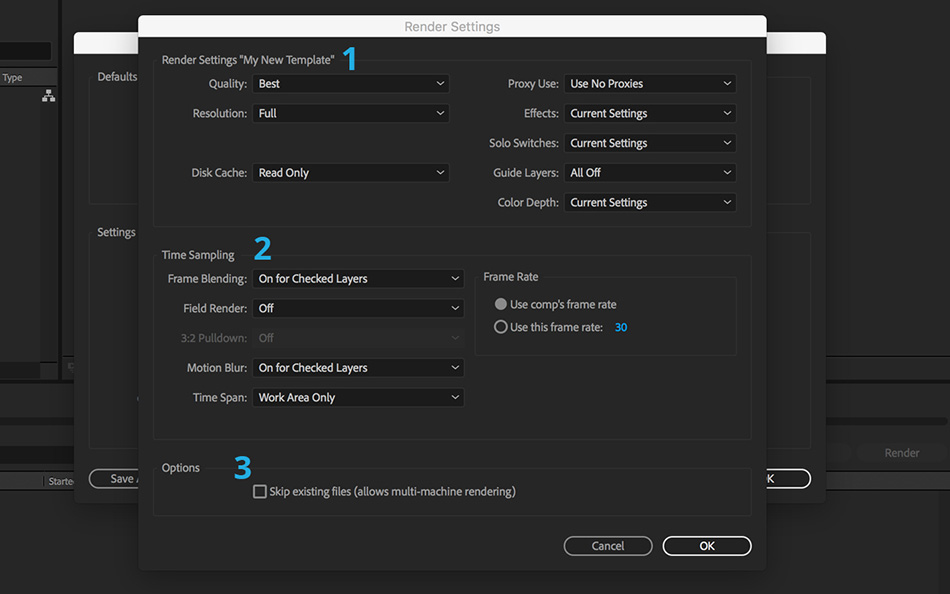Screen dimensions: 950x594
Task: Change the Effects dropdown setting
Action: tap(650, 114)
